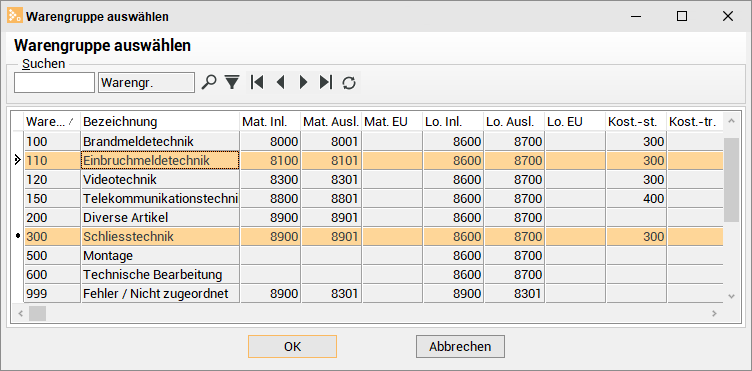Click the Lo. Inl. column header
This screenshot has height=371, width=752.
453,122
